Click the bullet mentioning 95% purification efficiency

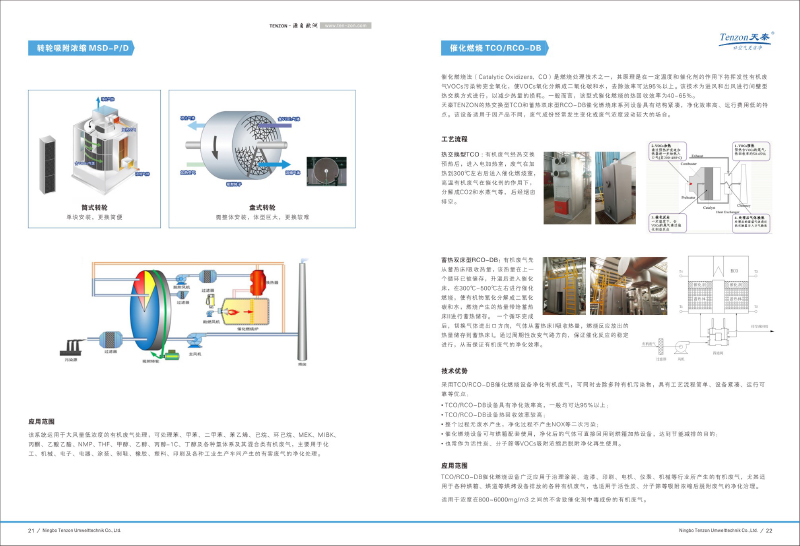pyautogui.click(x=525, y=405)
